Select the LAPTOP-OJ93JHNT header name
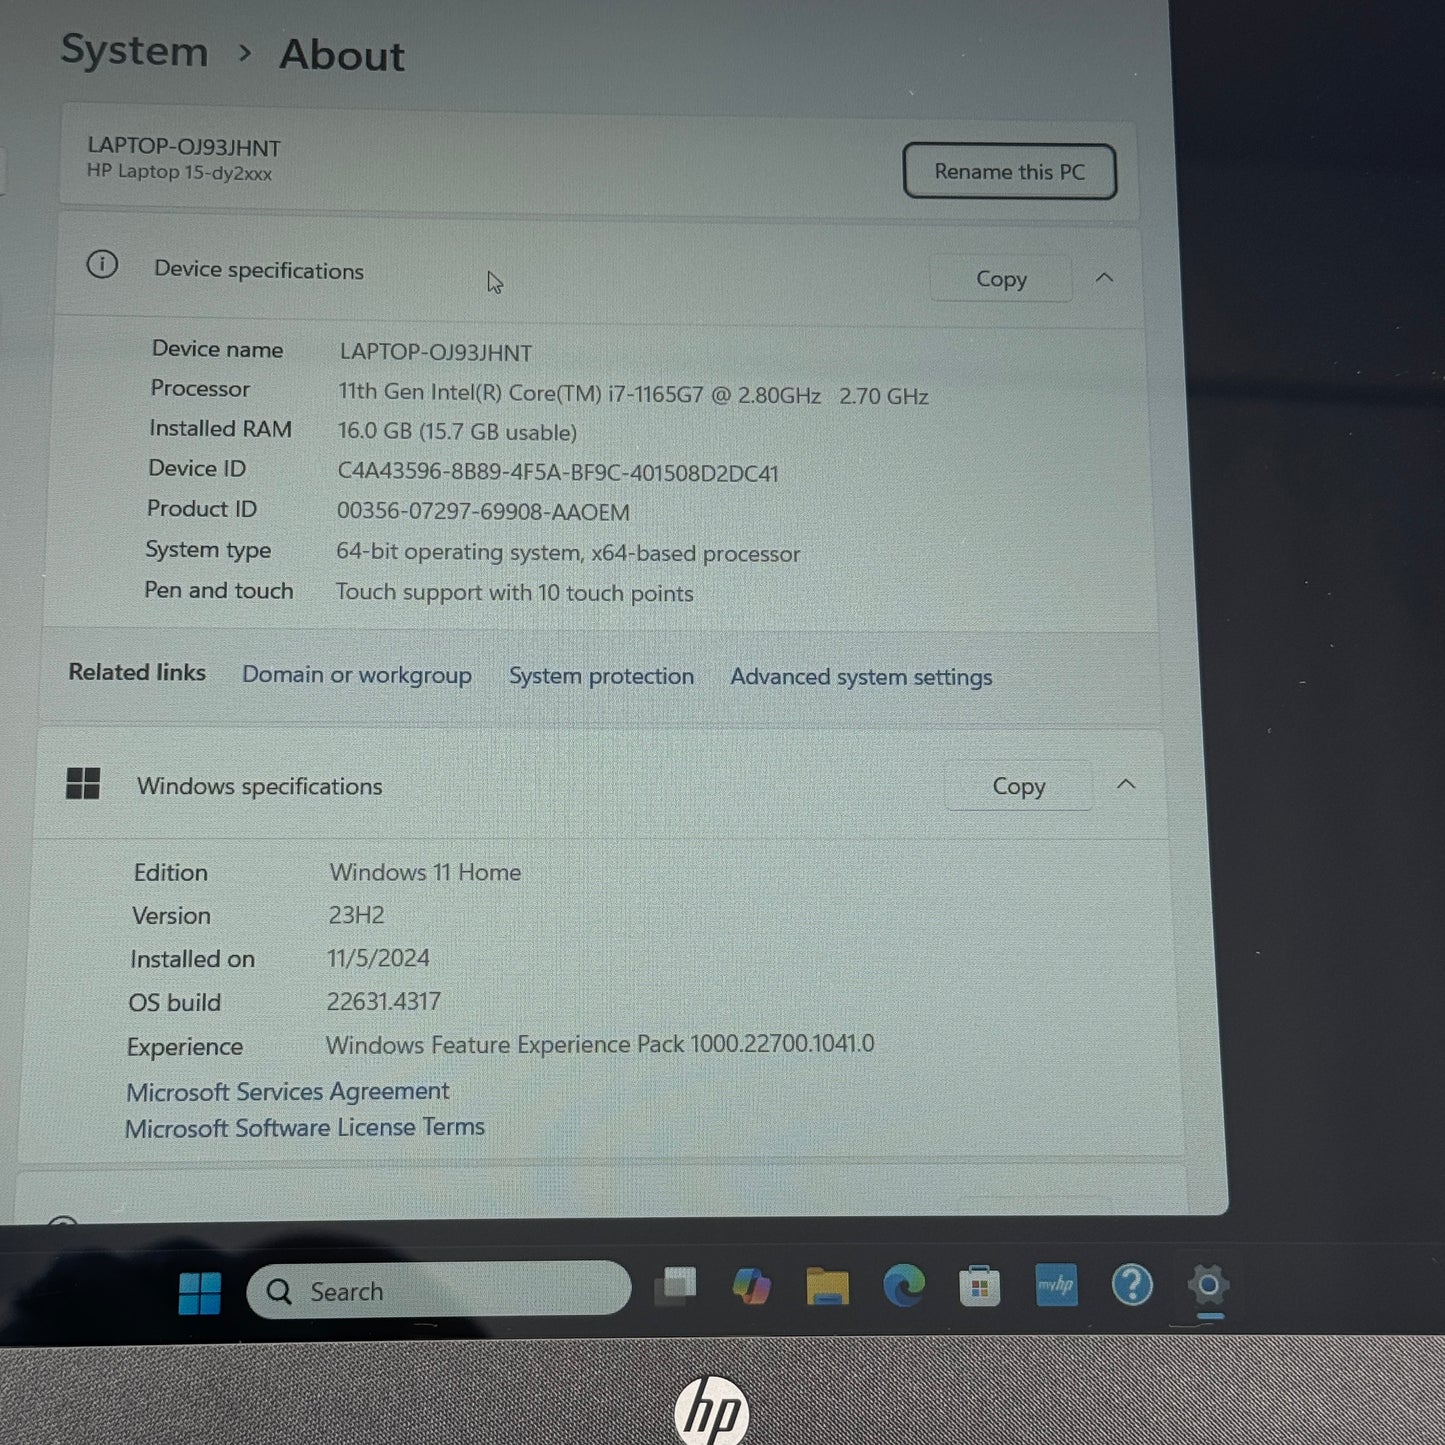Screen dimensions: 1445x1445 coord(184,147)
